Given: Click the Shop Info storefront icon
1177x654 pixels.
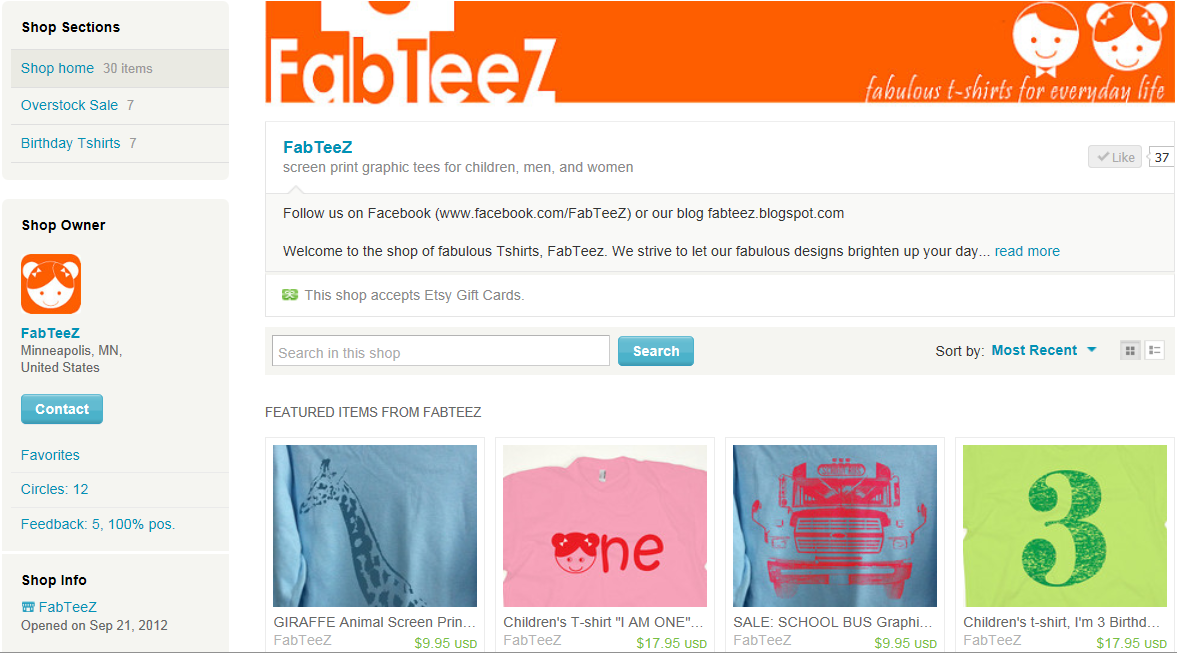Looking at the screenshot, I should (28, 607).
